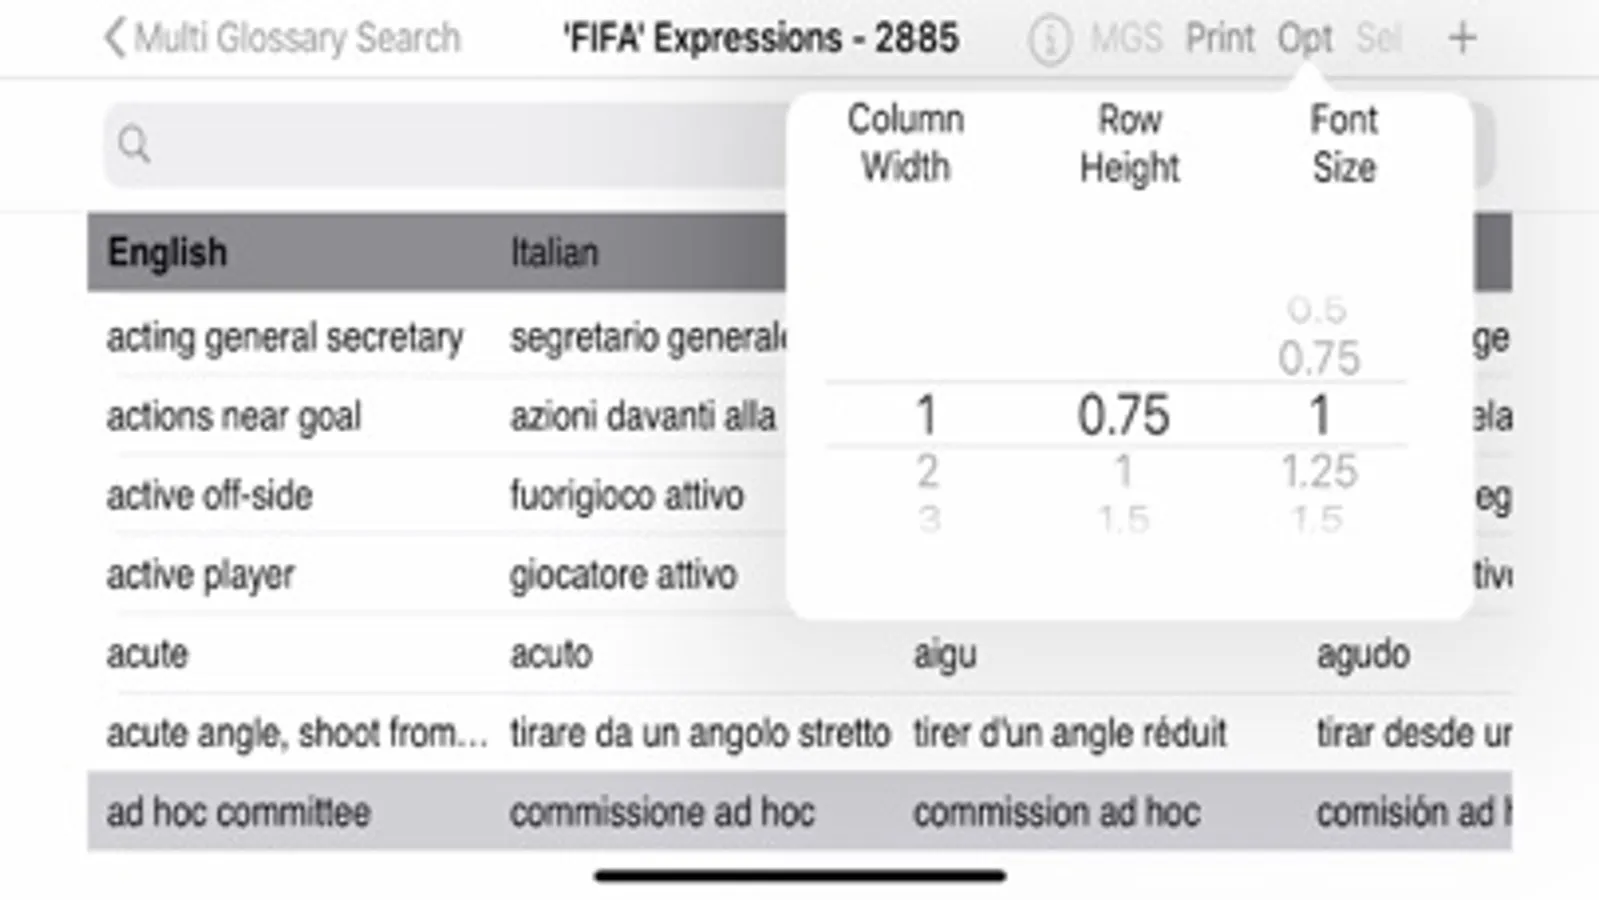This screenshot has height=900, width=1599.
Task: Pick row height value 1.5
Action: click(1123, 519)
